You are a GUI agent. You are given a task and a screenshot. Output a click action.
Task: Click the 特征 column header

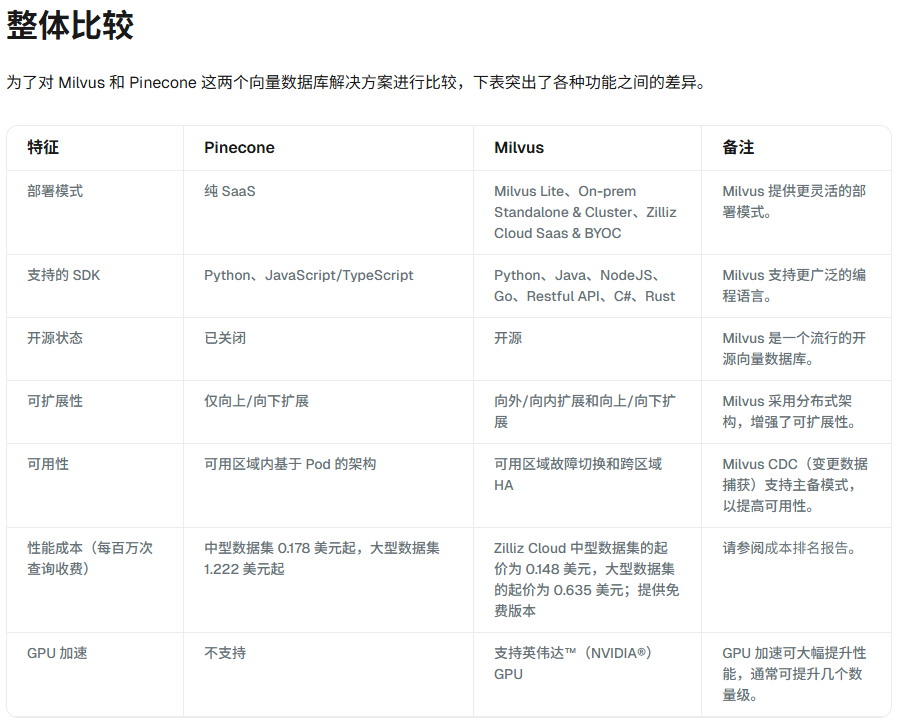tap(43, 148)
